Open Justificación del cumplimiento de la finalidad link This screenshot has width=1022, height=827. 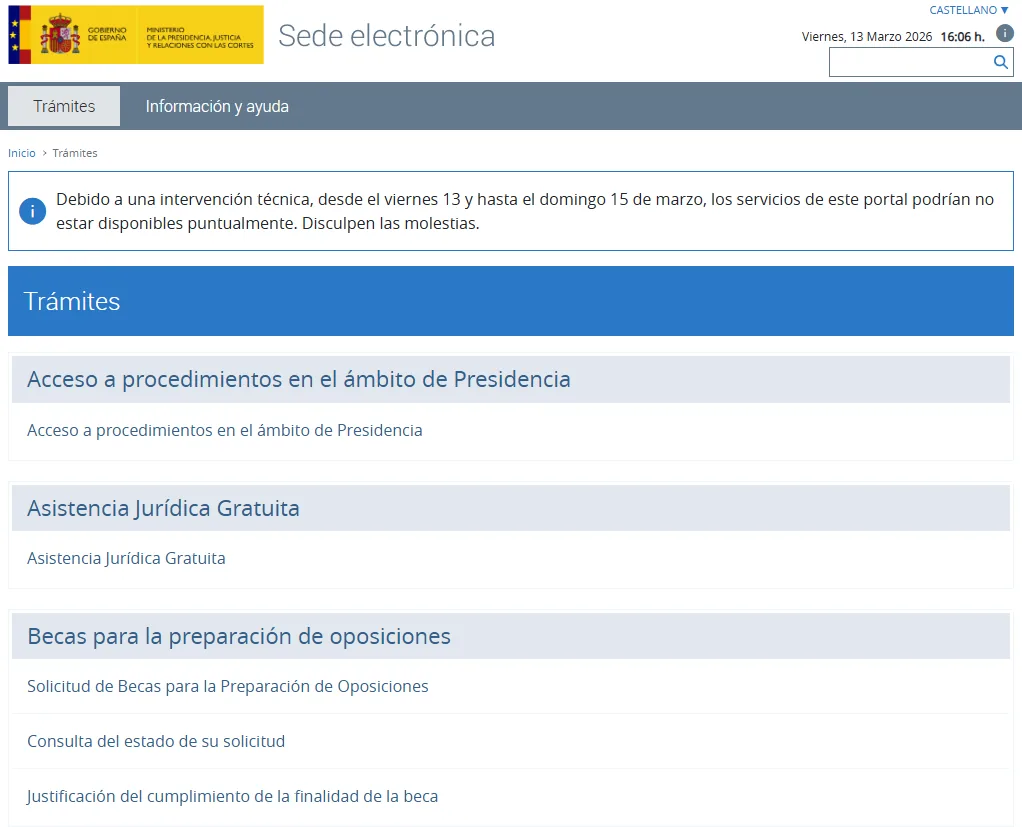(232, 796)
